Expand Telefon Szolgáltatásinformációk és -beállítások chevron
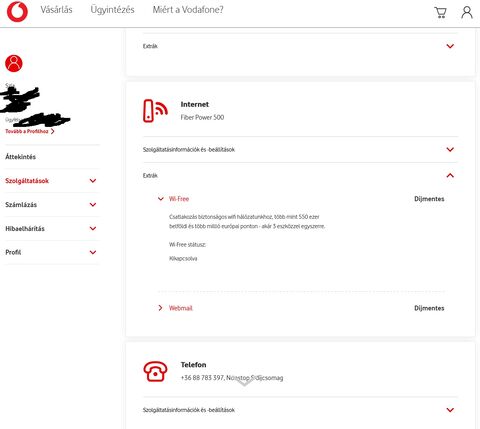 [x=450, y=410]
